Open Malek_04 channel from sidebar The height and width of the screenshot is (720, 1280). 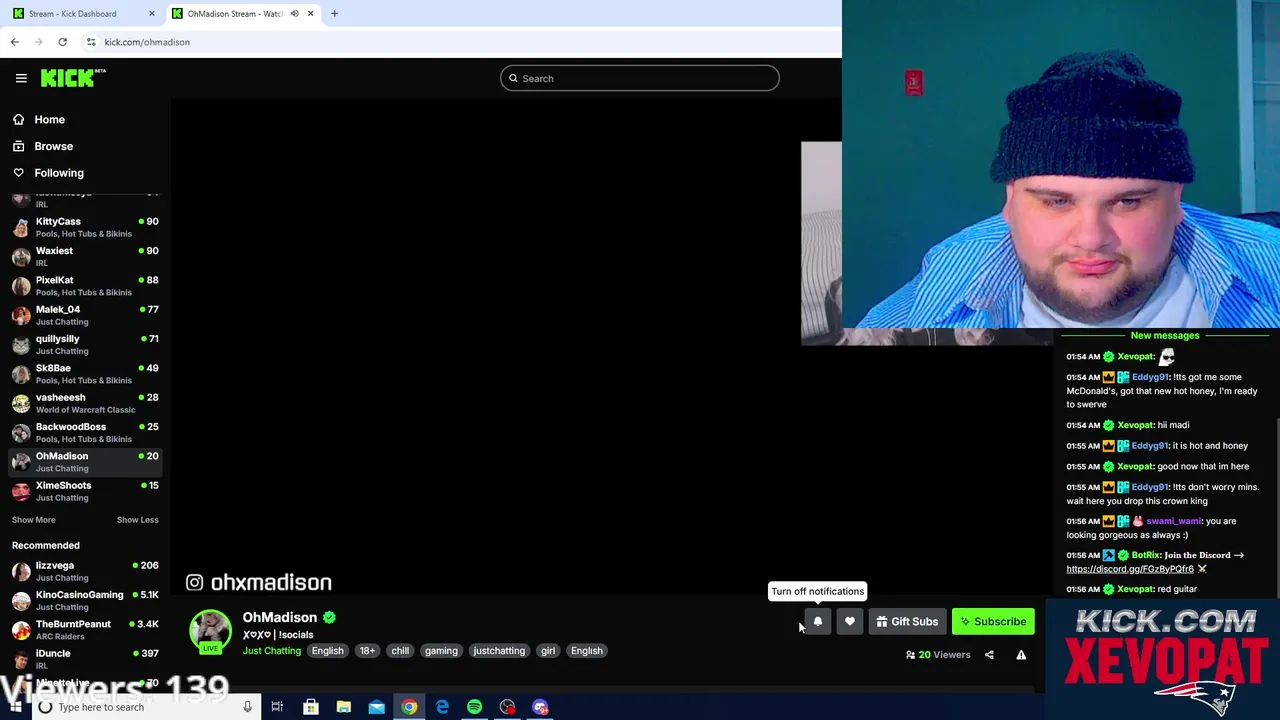(x=85, y=315)
